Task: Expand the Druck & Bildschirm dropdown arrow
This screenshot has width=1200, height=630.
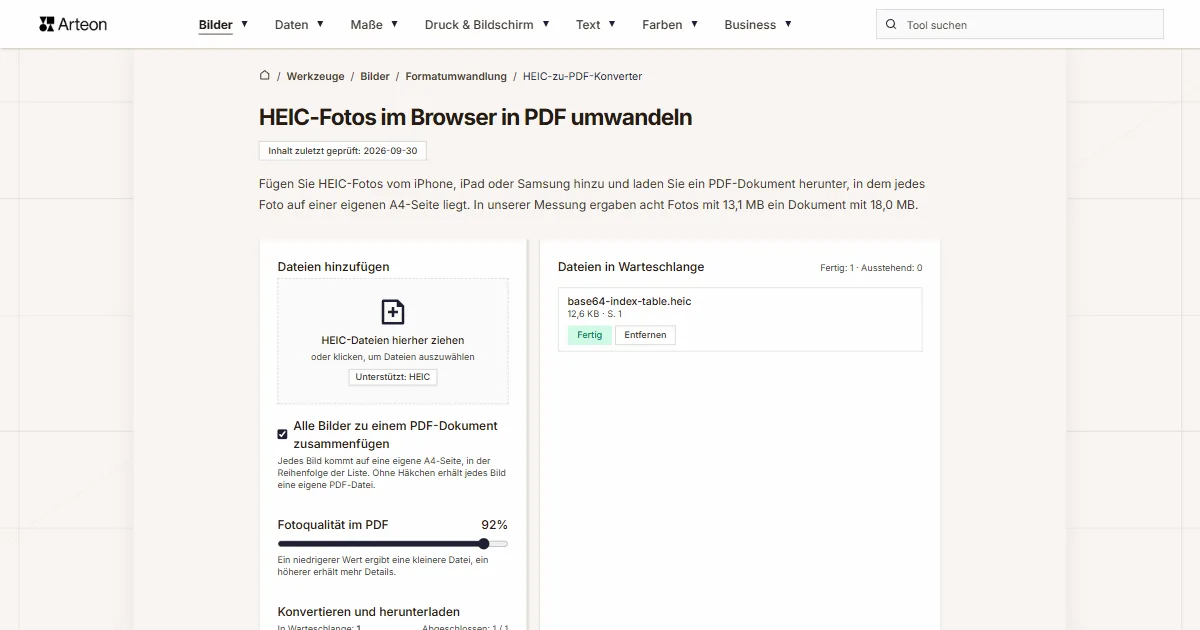Action: tap(545, 24)
